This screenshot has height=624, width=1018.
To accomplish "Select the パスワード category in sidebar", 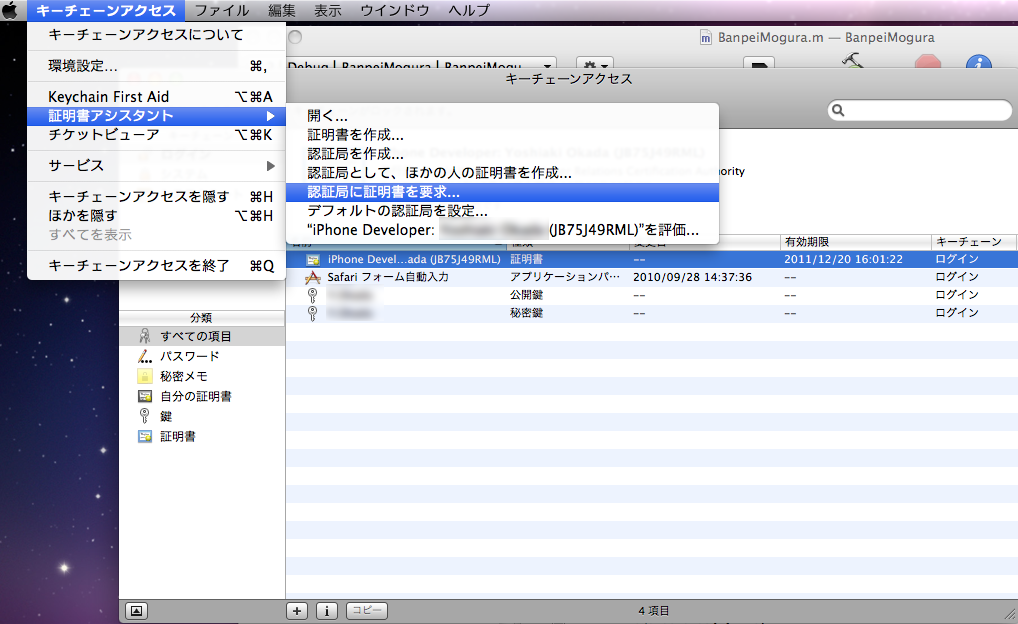I will (189, 356).
